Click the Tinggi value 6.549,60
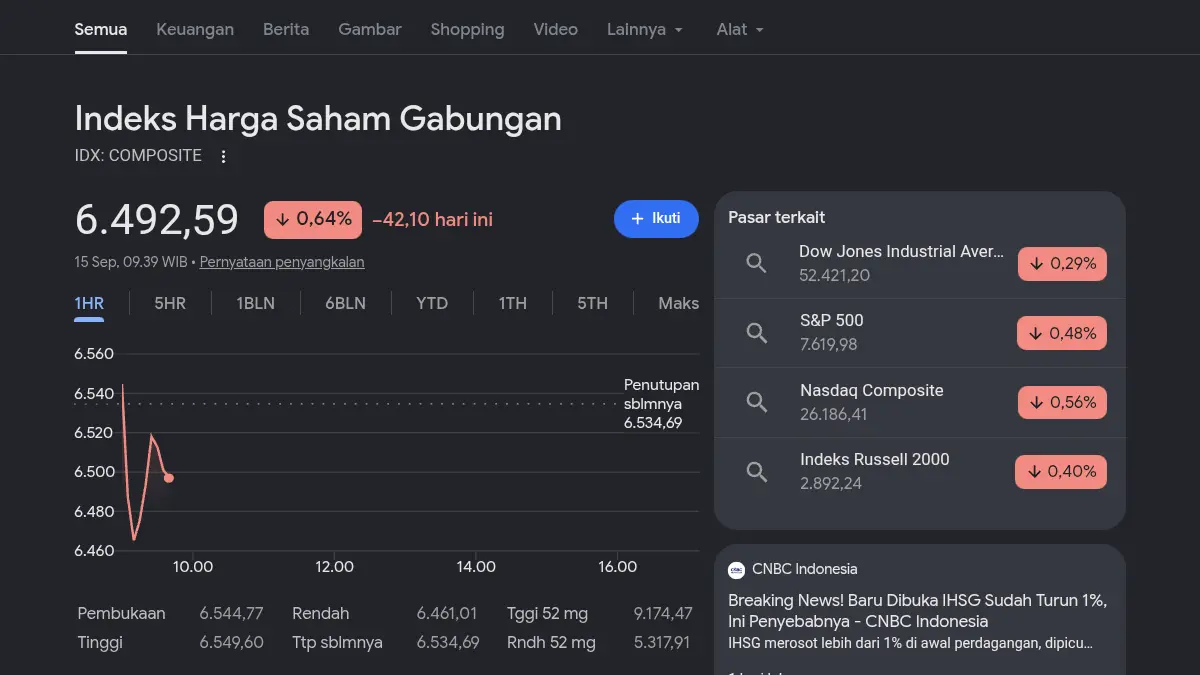The height and width of the screenshot is (675, 1200). point(232,643)
